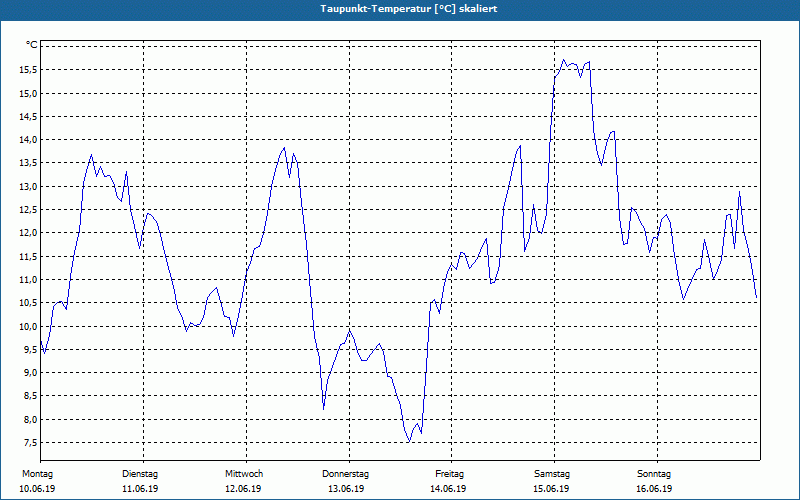Click the date 13.06.19
The width and height of the screenshot is (800, 500).
pyautogui.click(x=346, y=489)
